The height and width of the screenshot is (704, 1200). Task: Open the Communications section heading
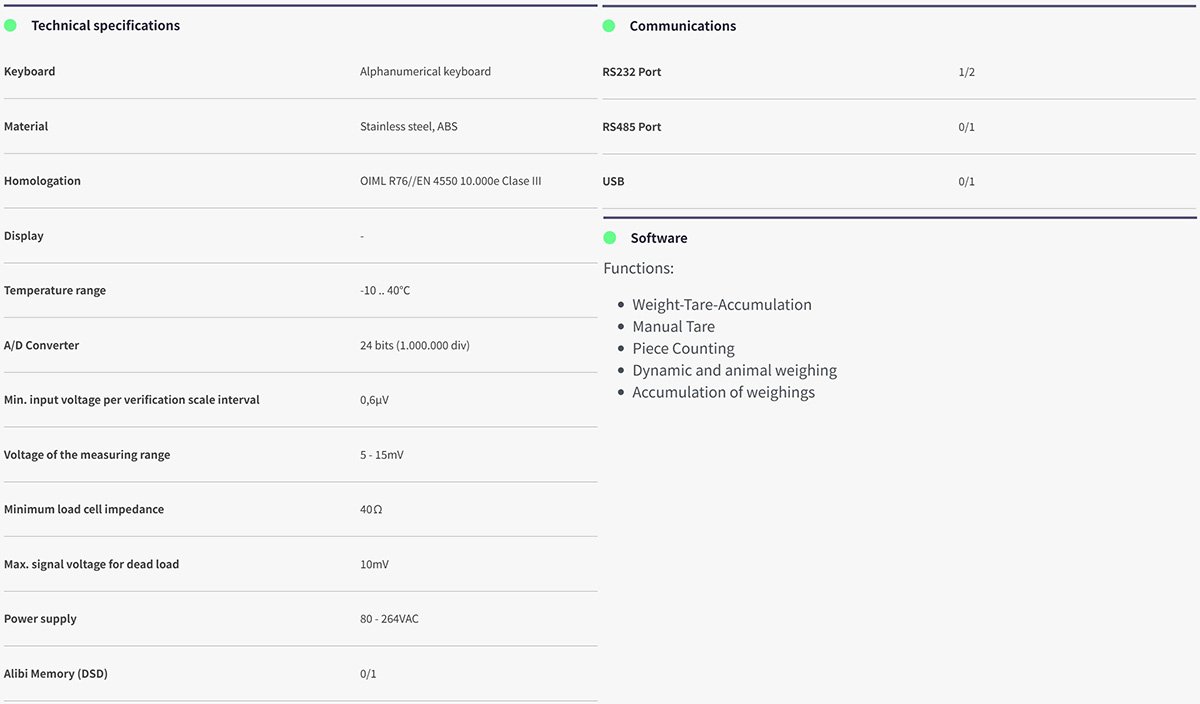682,26
